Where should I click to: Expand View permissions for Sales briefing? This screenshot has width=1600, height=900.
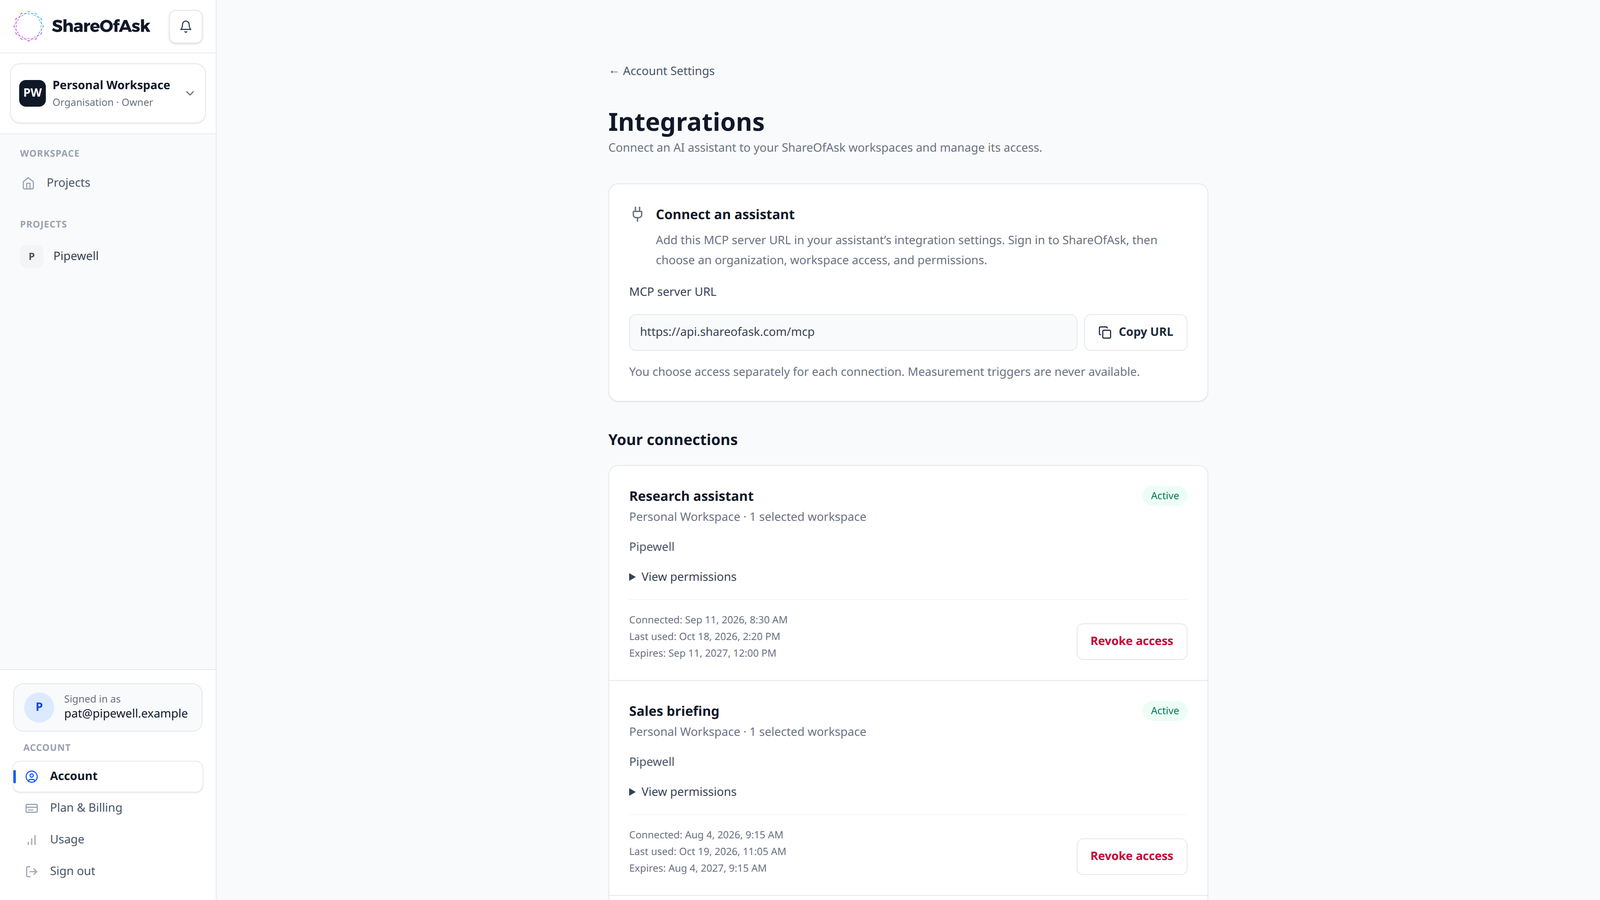pos(683,792)
